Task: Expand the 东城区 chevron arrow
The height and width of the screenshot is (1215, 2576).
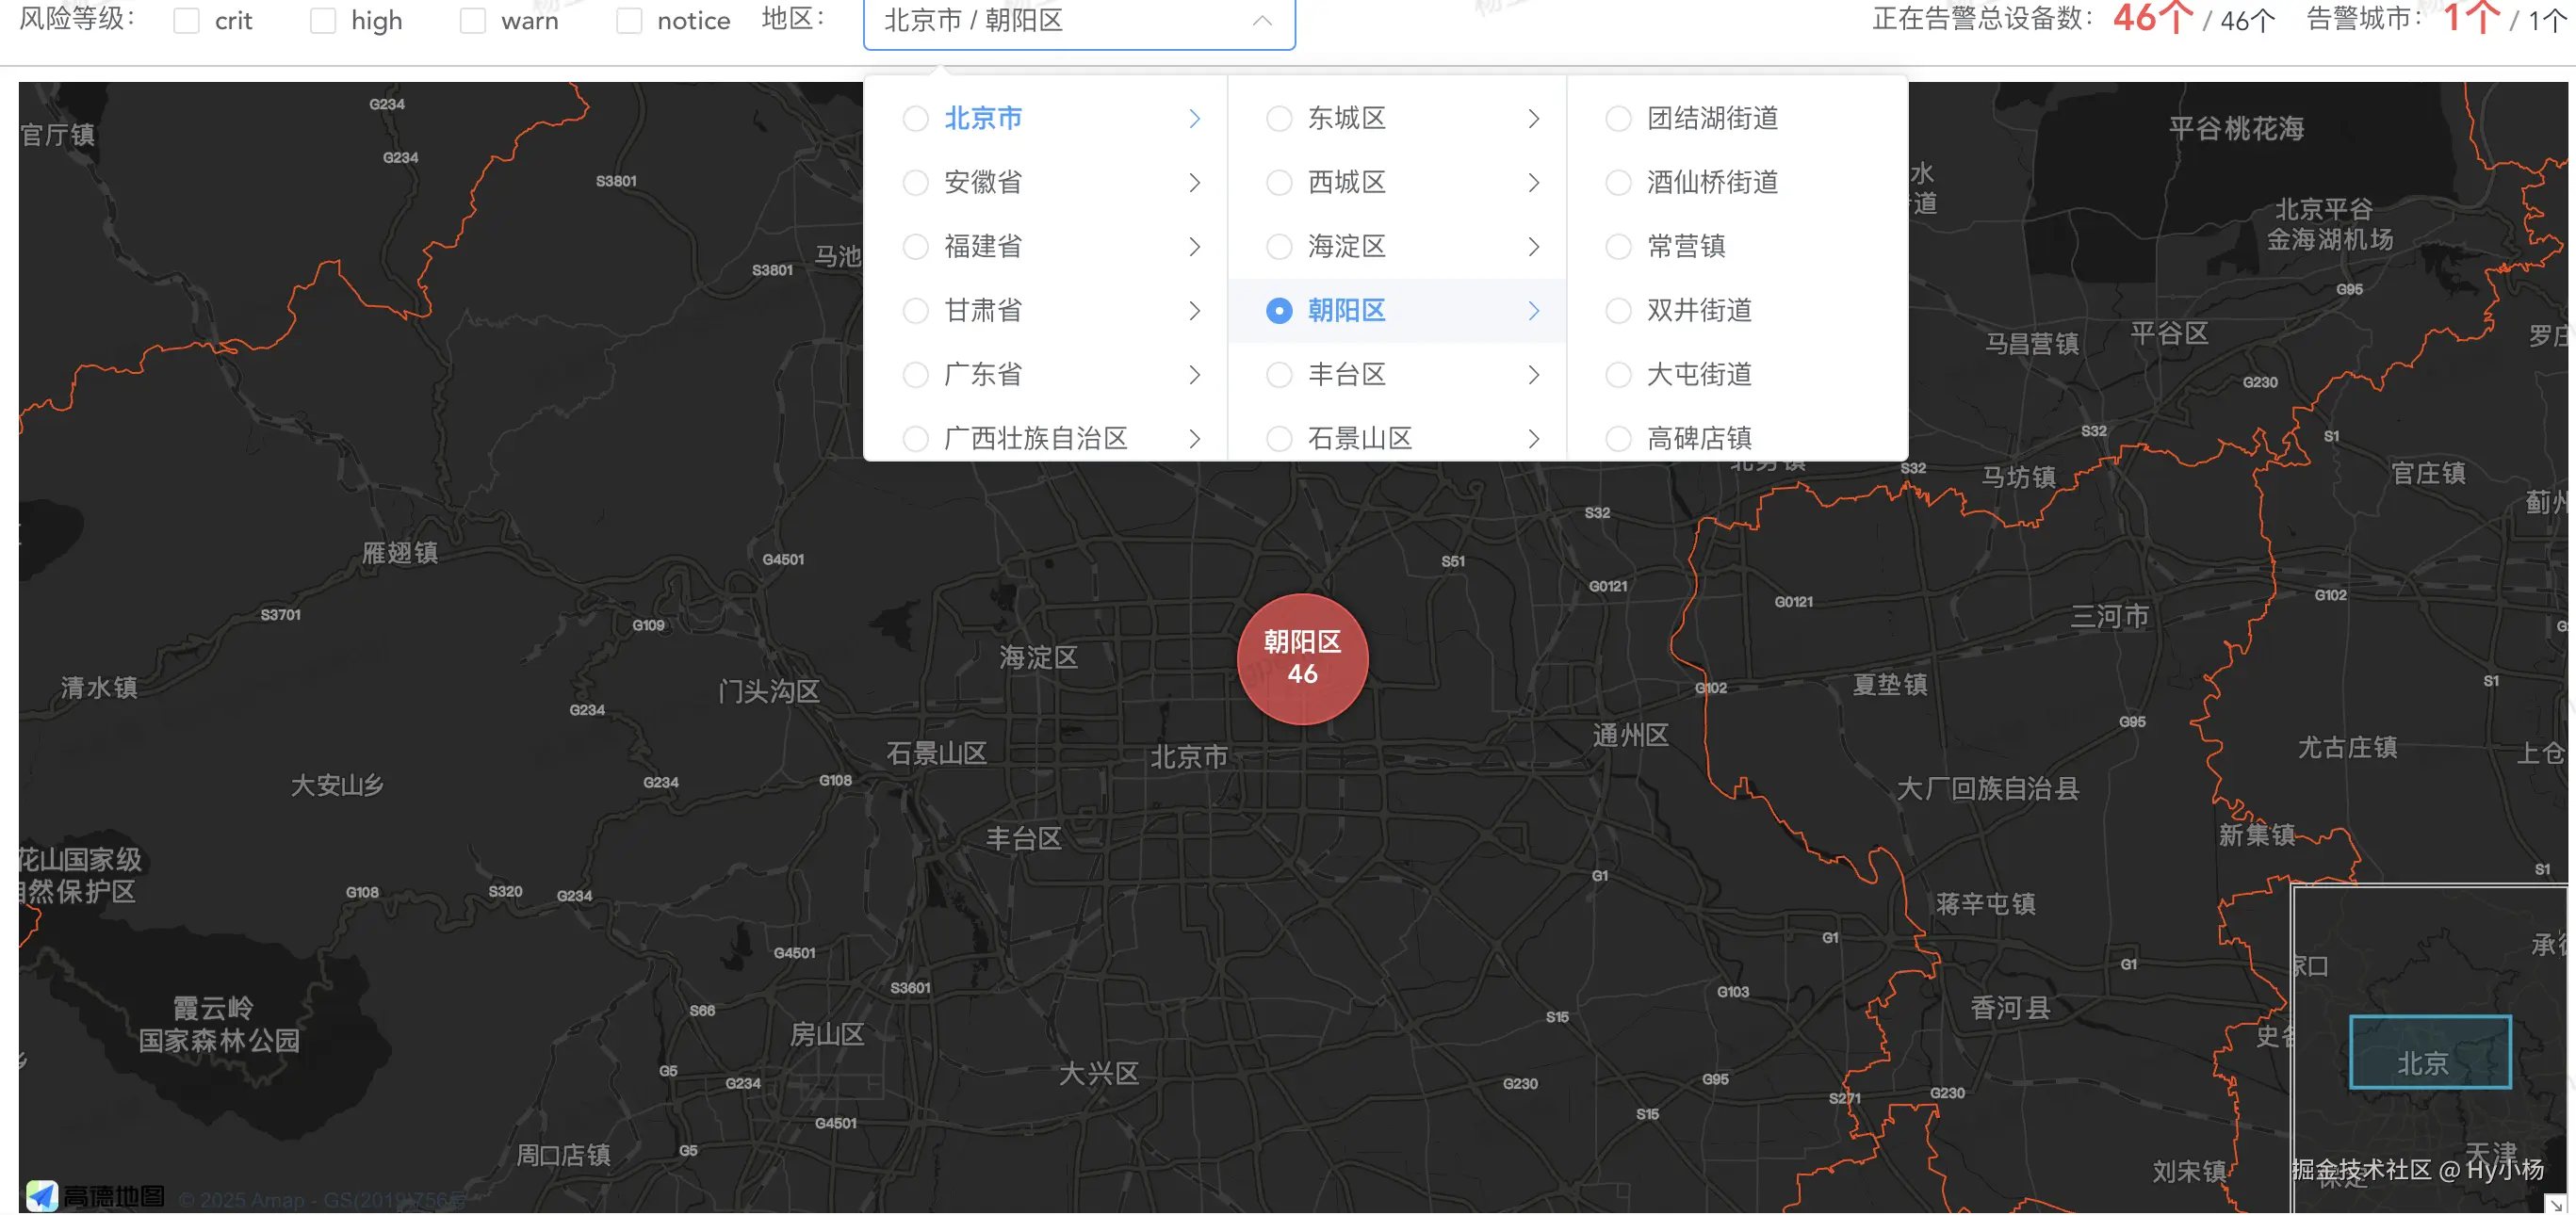Action: 1533,119
